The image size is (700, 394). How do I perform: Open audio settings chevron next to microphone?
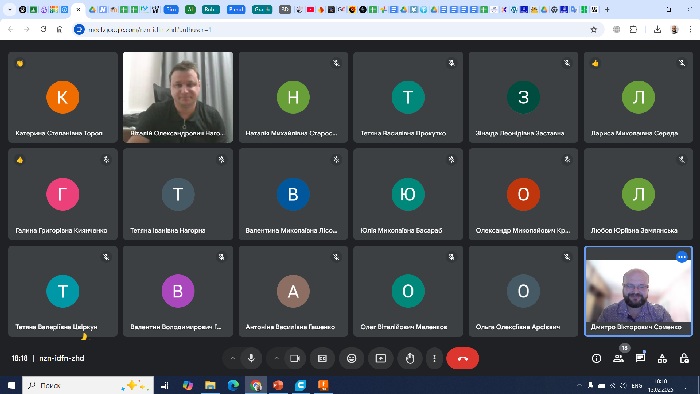pyautogui.click(x=233, y=358)
